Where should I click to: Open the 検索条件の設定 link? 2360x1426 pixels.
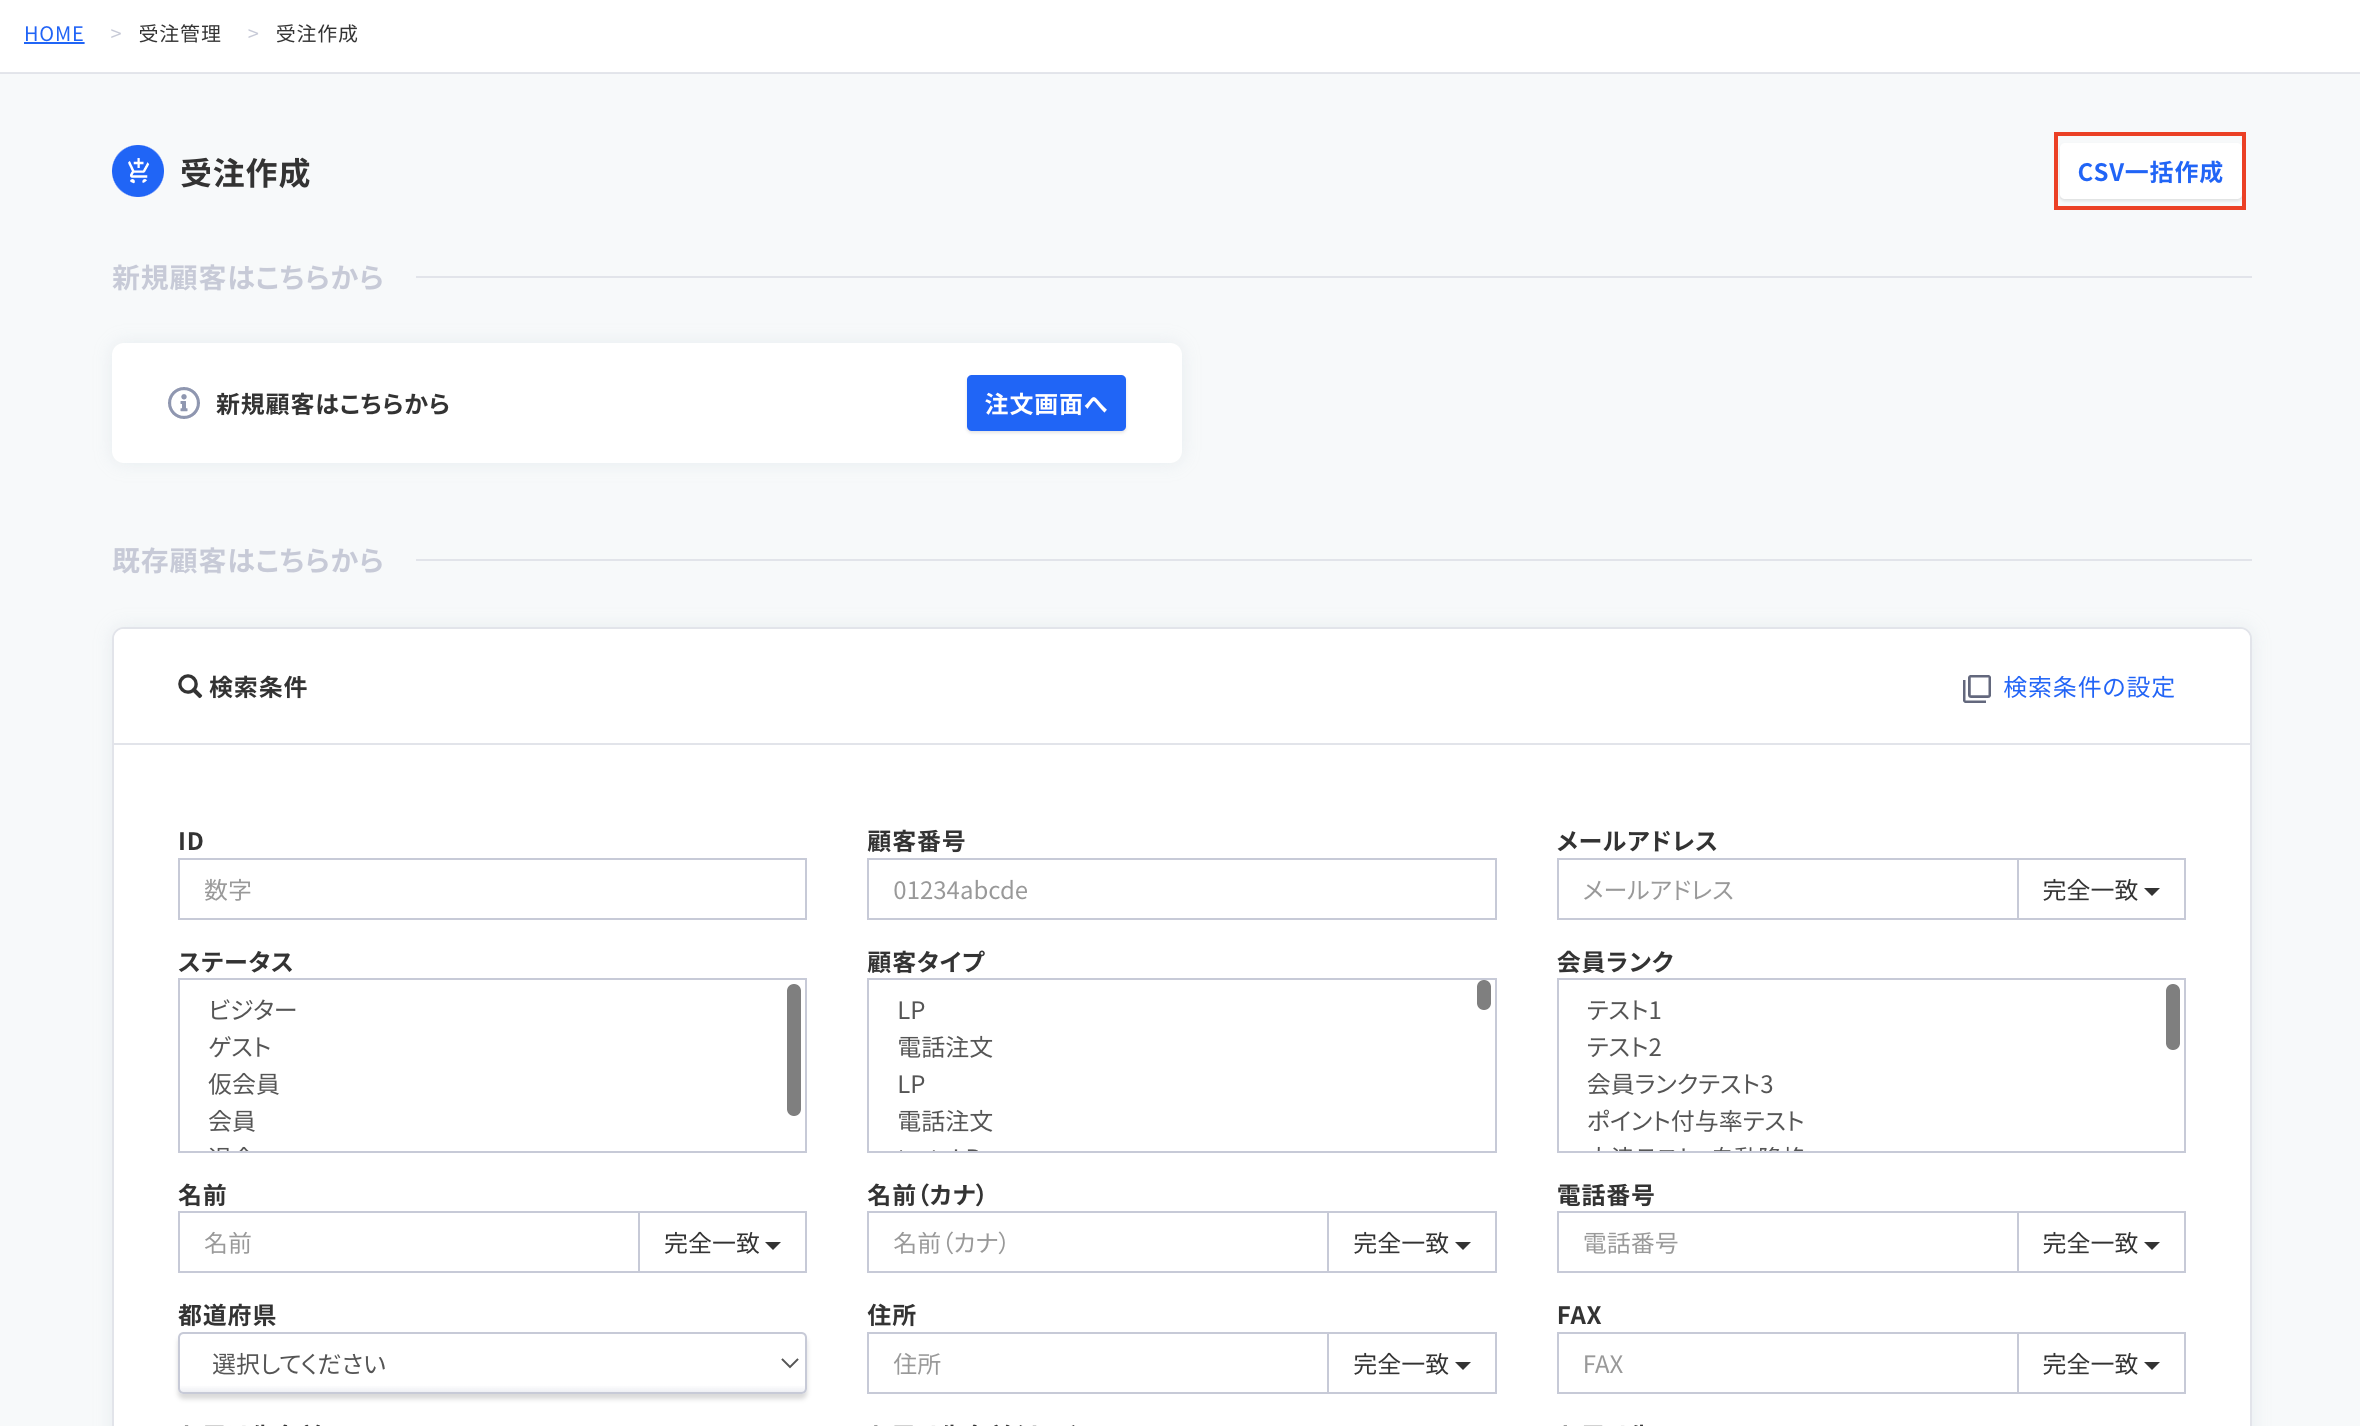pyautogui.click(x=2088, y=687)
